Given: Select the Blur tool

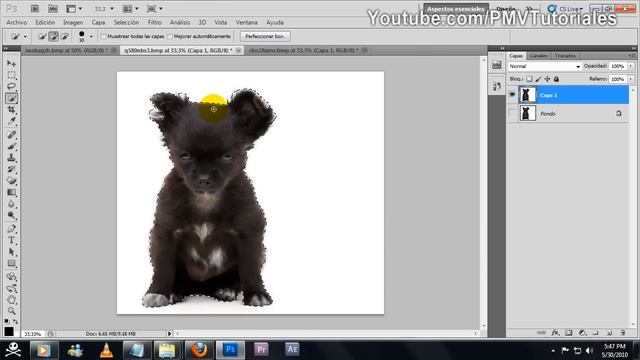Looking at the screenshot, I should coord(11,204).
